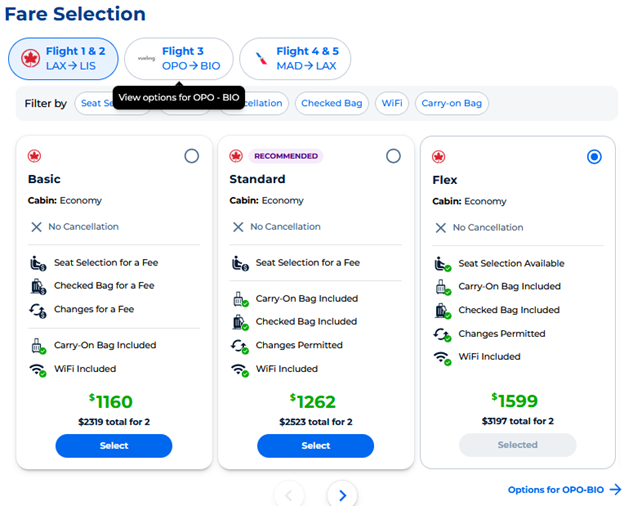Click the carry-on bag icon on Standard card
Screen dimensions: 624x506
pos(240,299)
